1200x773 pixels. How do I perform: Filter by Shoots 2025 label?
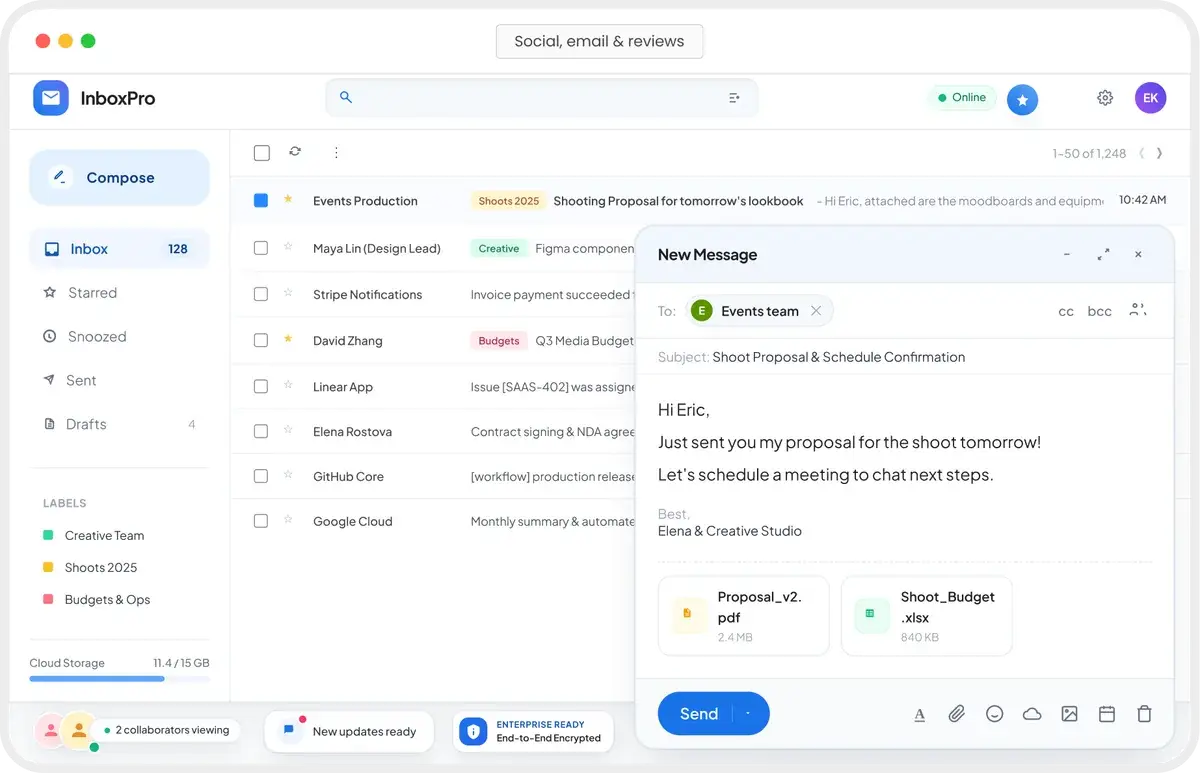point(90,568)
